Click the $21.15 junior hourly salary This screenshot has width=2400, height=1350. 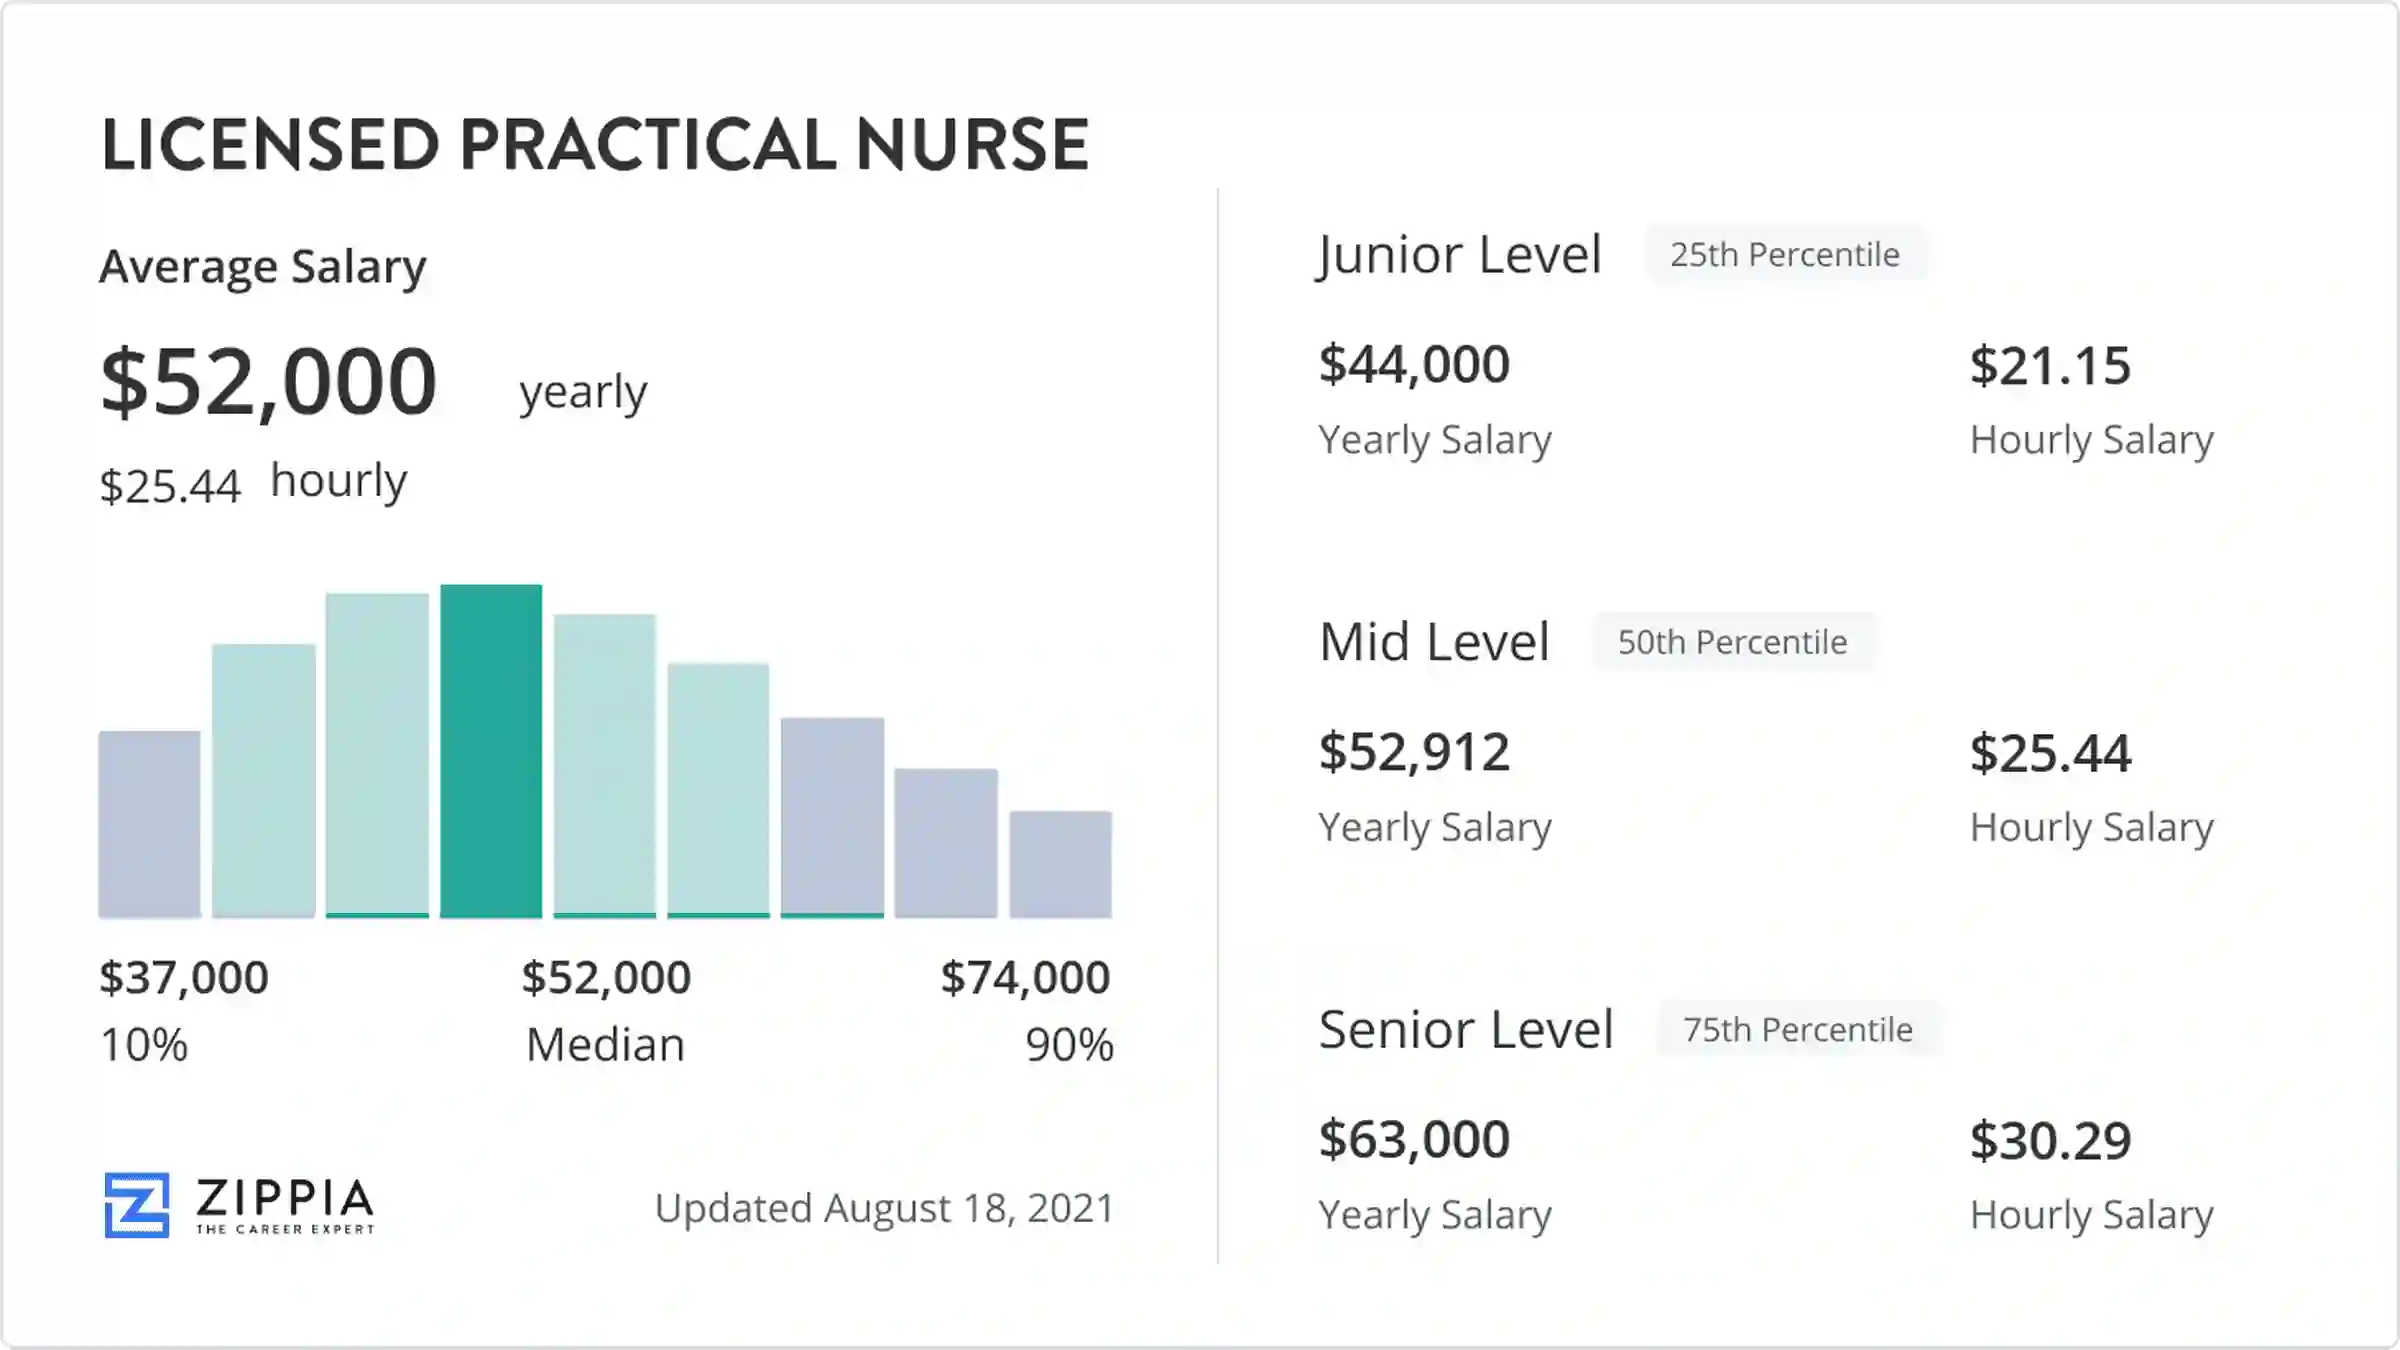2050,366
